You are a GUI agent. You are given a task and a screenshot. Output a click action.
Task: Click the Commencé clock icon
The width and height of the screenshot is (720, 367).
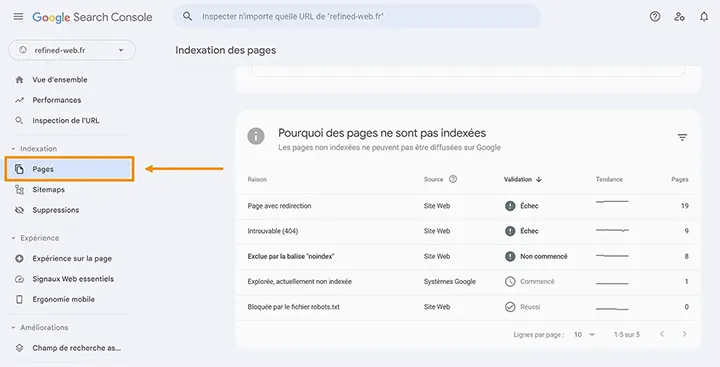pos(510,282)
